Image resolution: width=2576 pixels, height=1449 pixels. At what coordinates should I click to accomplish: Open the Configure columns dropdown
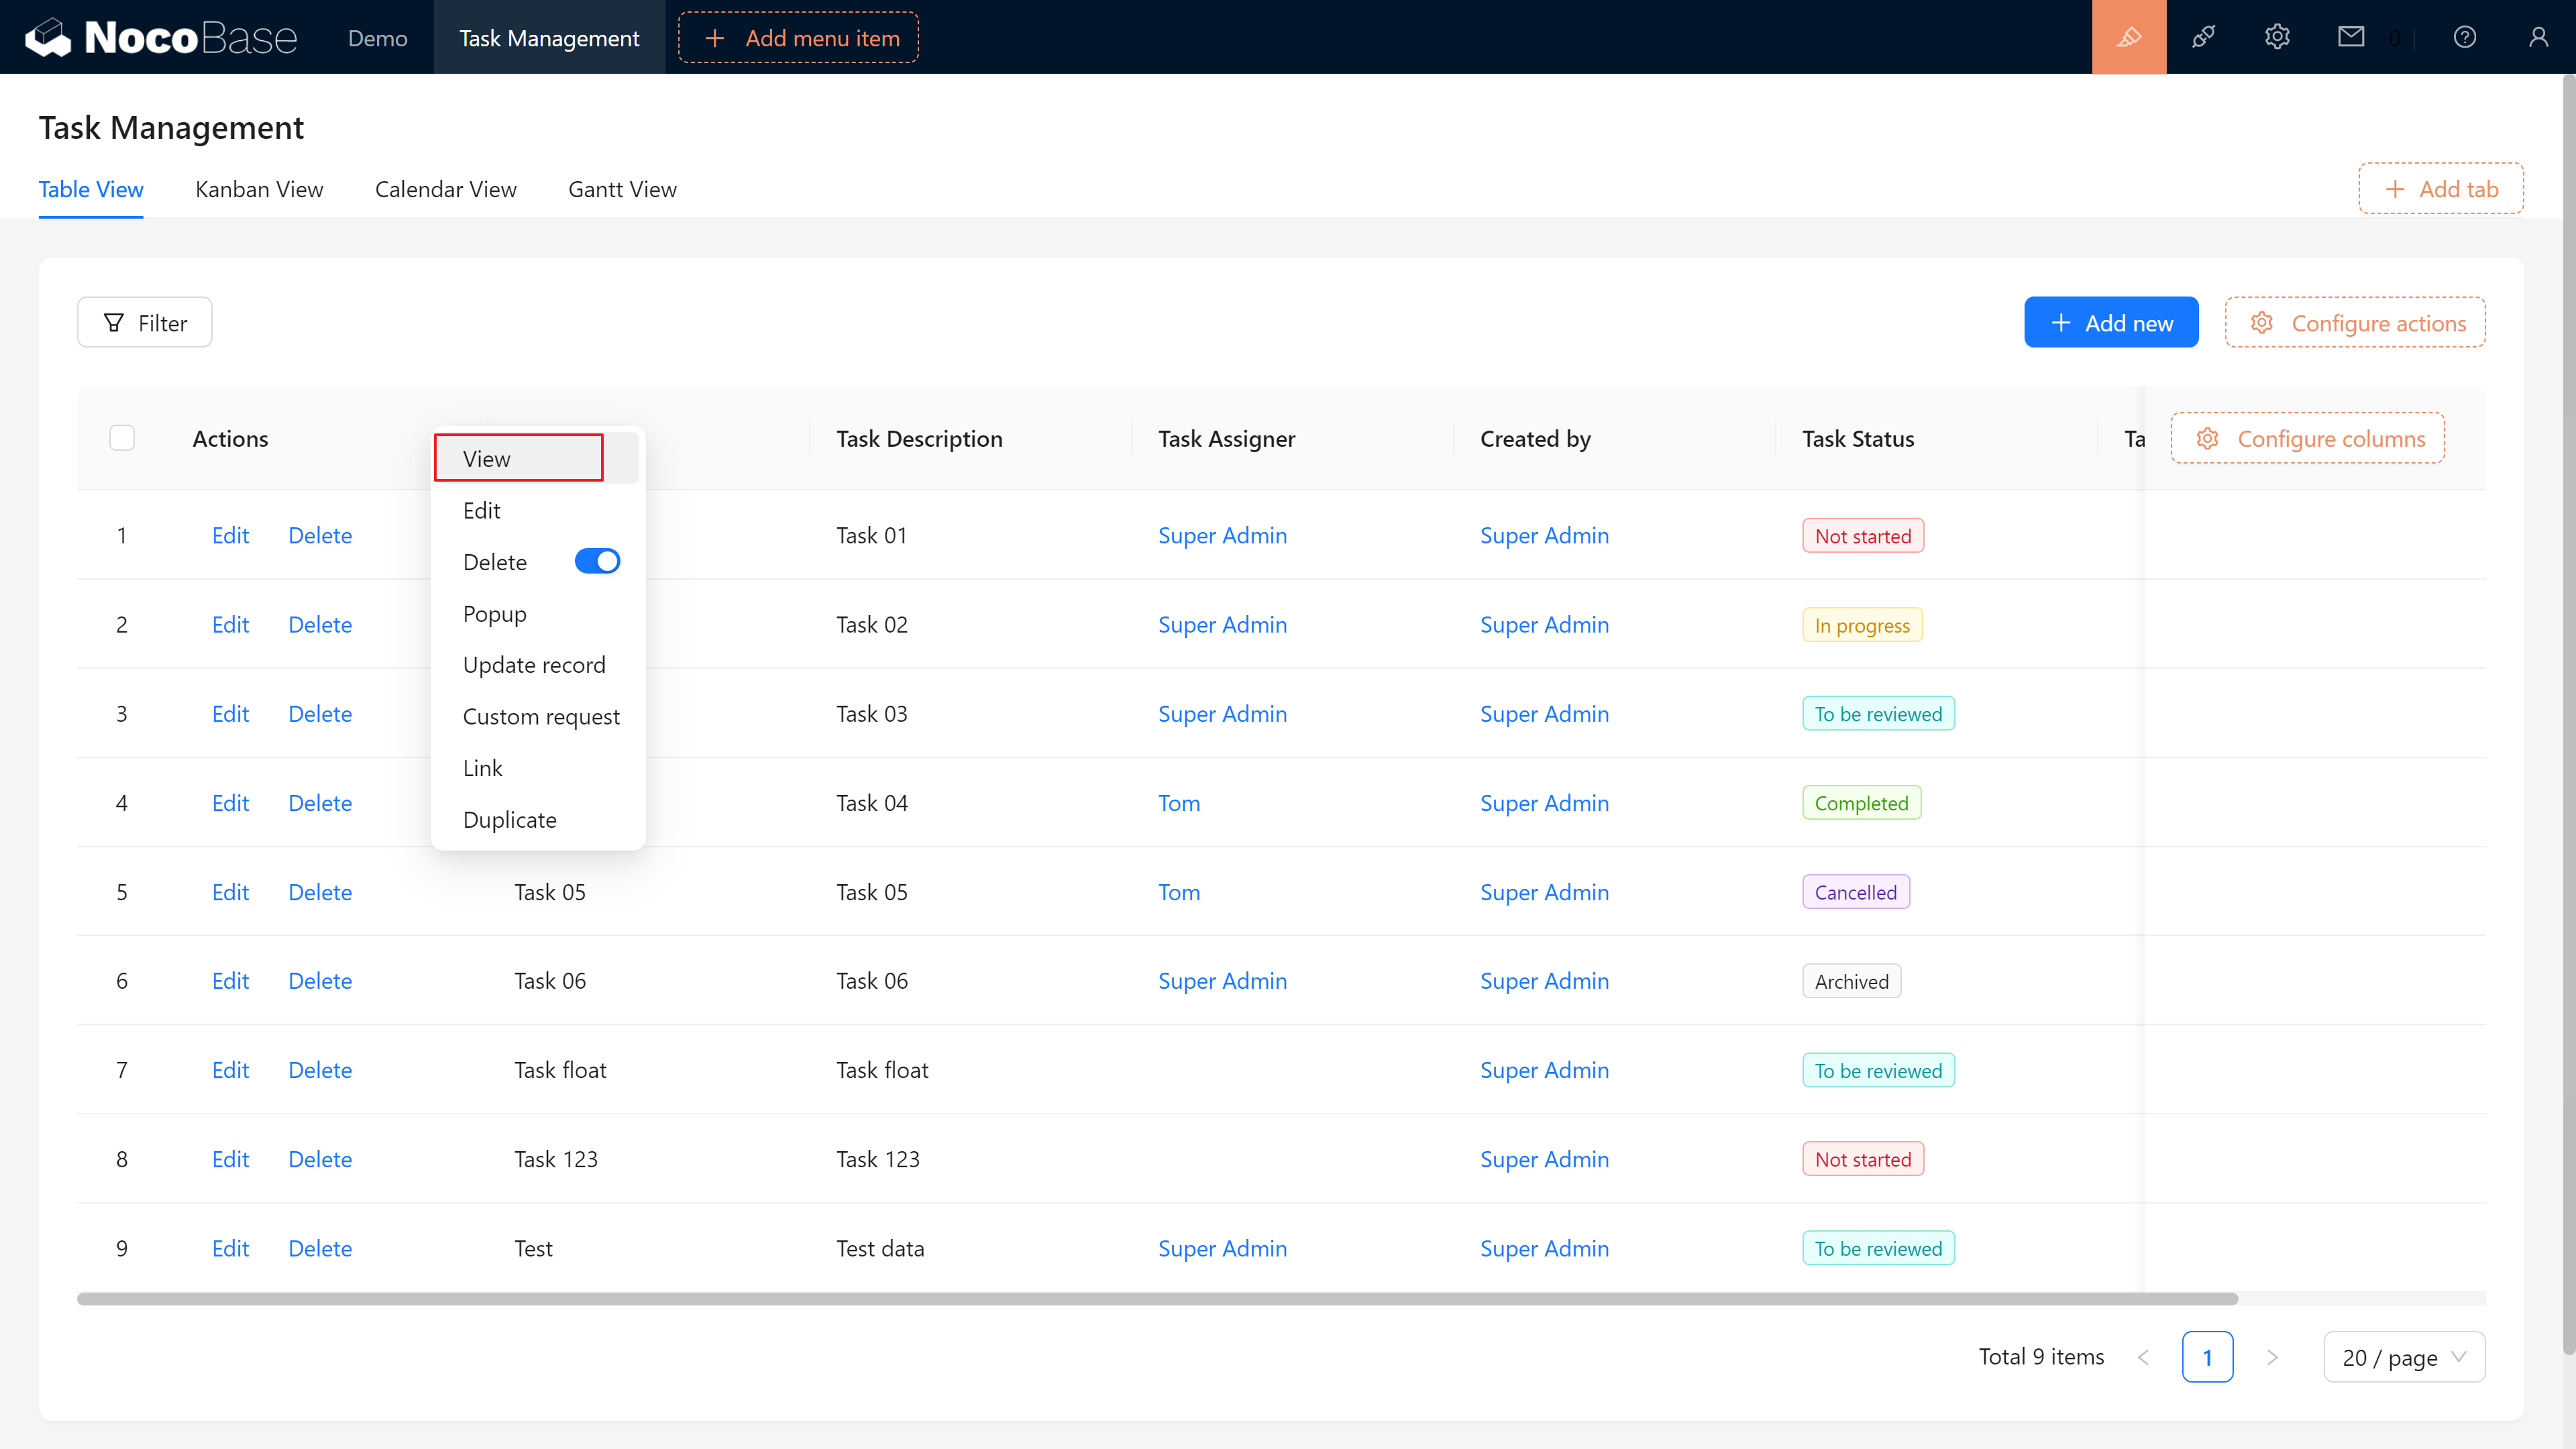pyautogui.click(x=2307, y=438)
